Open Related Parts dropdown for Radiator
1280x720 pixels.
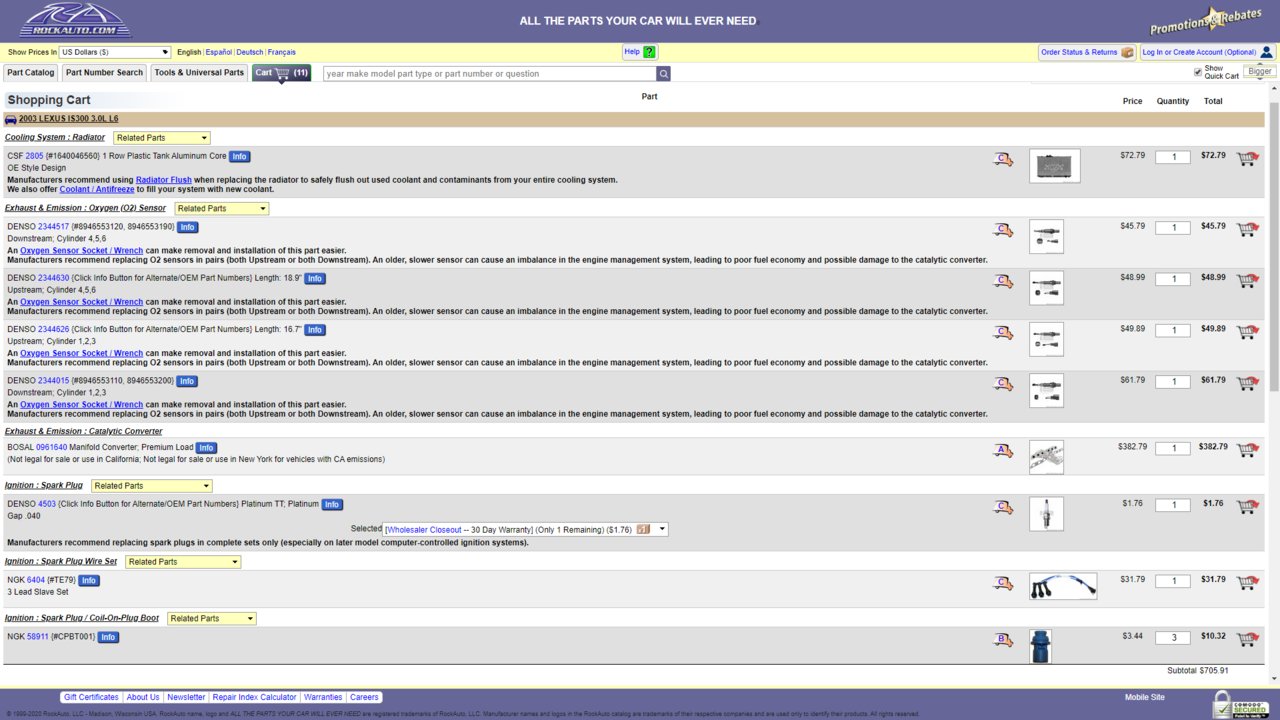tap(162, 138)
